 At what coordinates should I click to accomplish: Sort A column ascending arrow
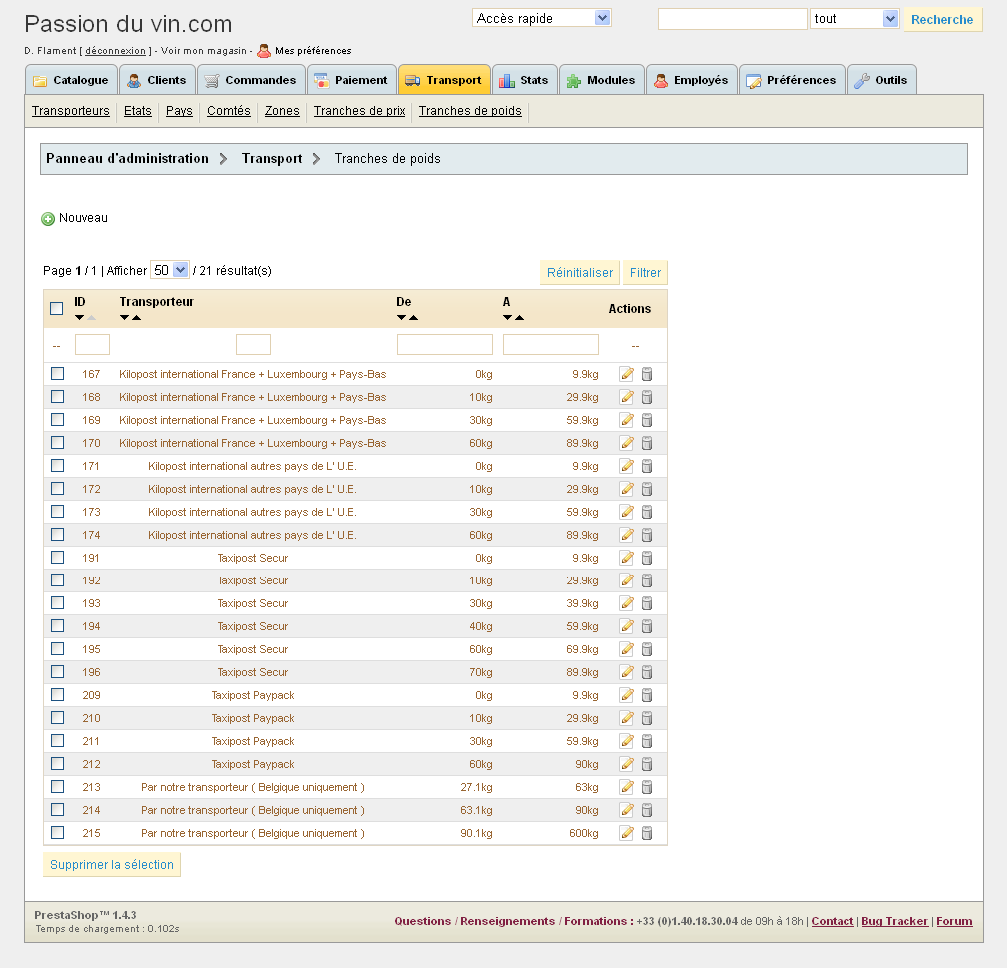tap(520, 317)
